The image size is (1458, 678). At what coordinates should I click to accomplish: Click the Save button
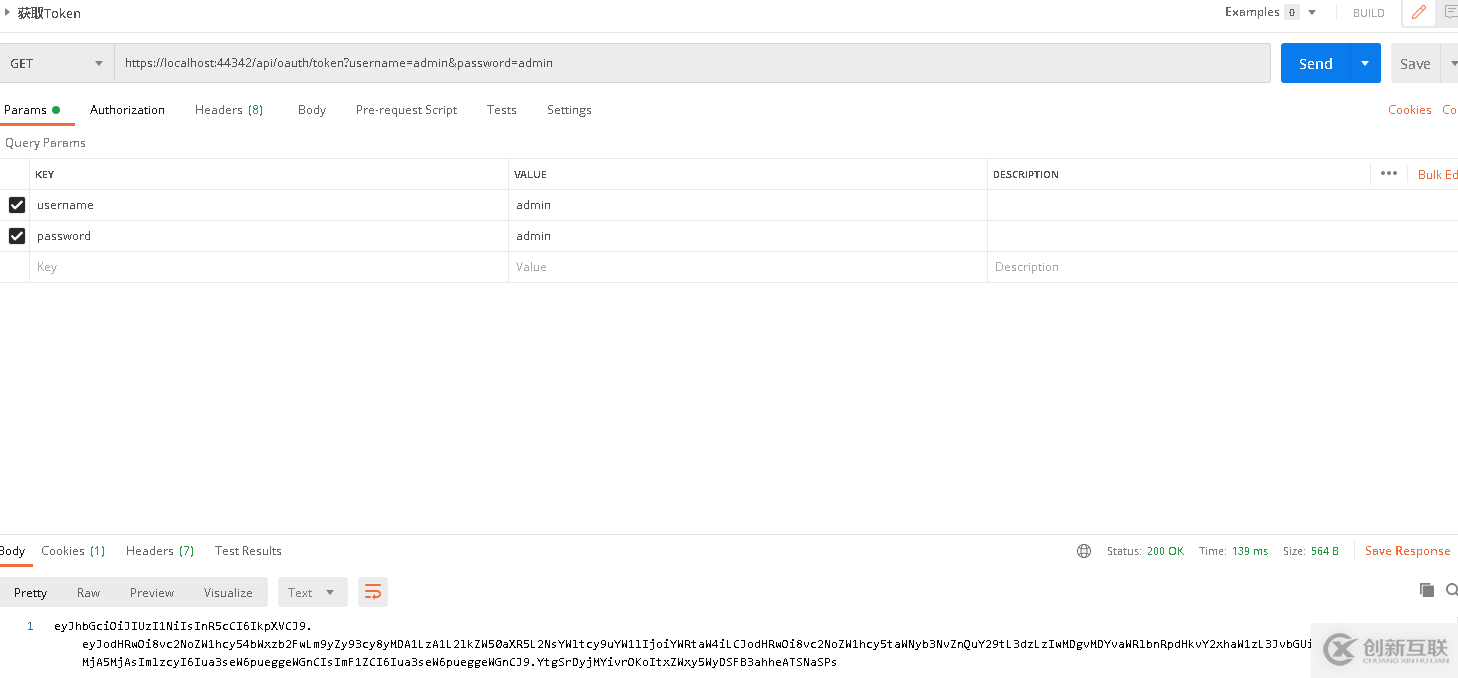1415,63
